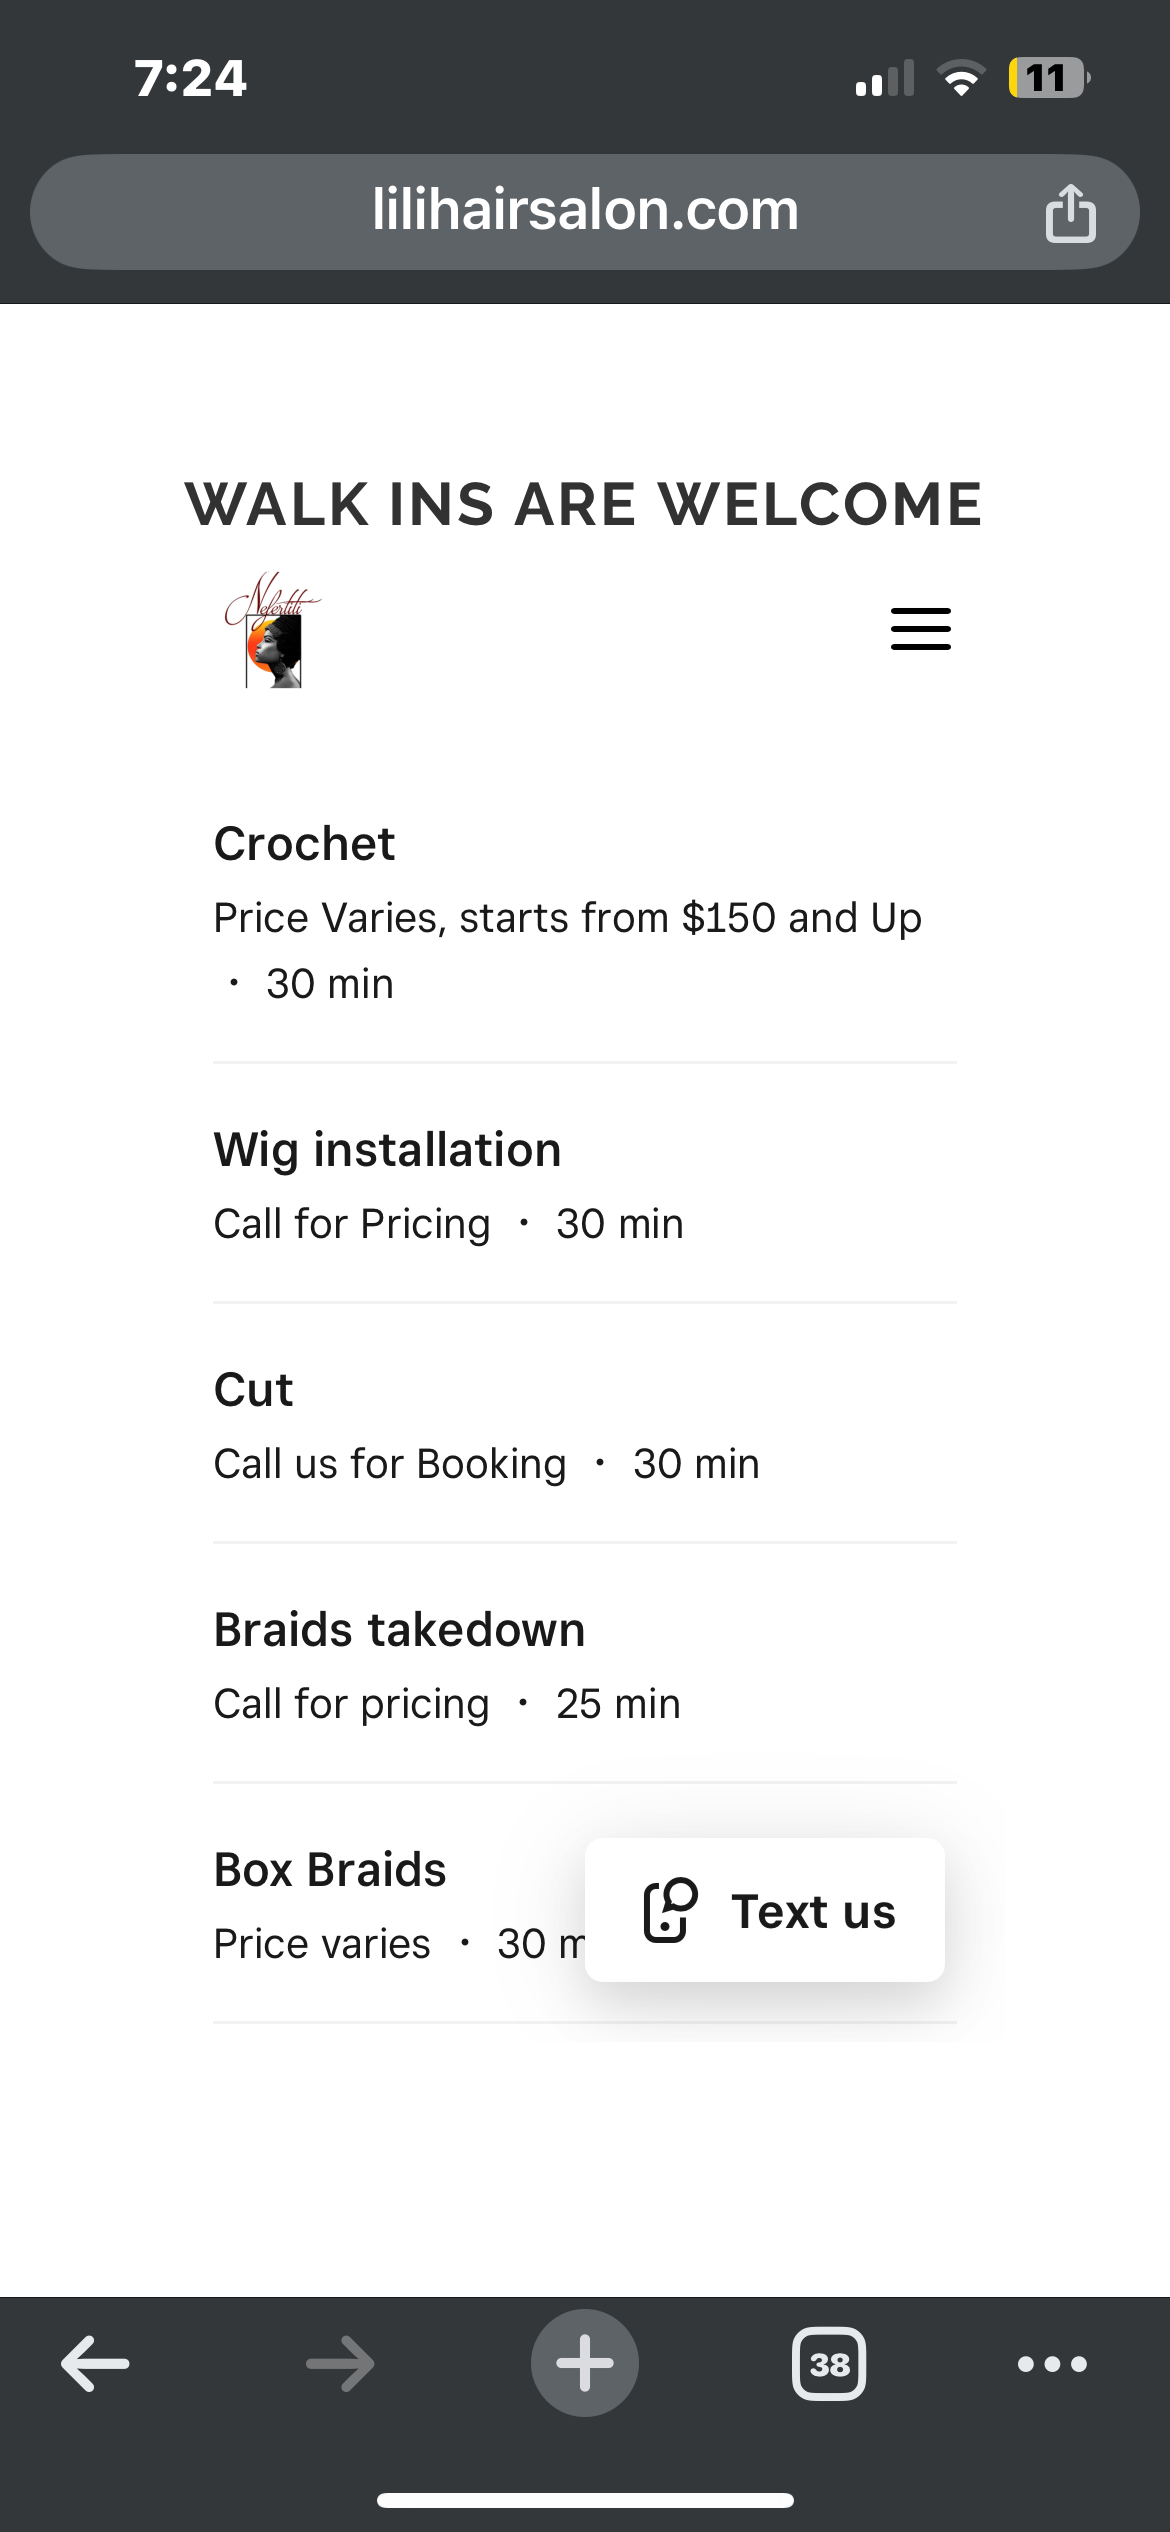Tap the Wi-Fi status icon
The image size is (1170, 2532).
961,78
